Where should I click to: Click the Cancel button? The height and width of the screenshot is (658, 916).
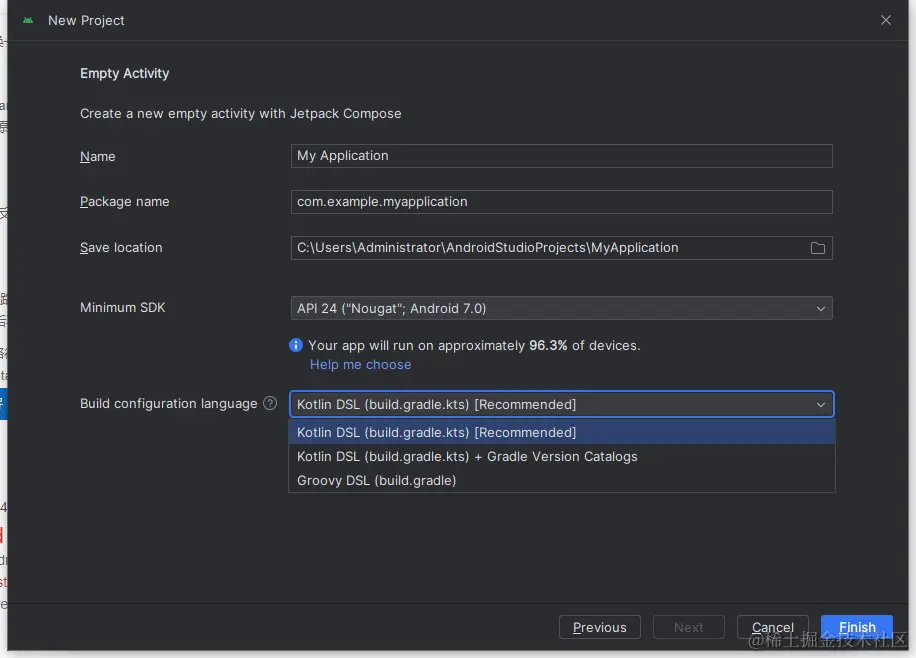(772, 627)
